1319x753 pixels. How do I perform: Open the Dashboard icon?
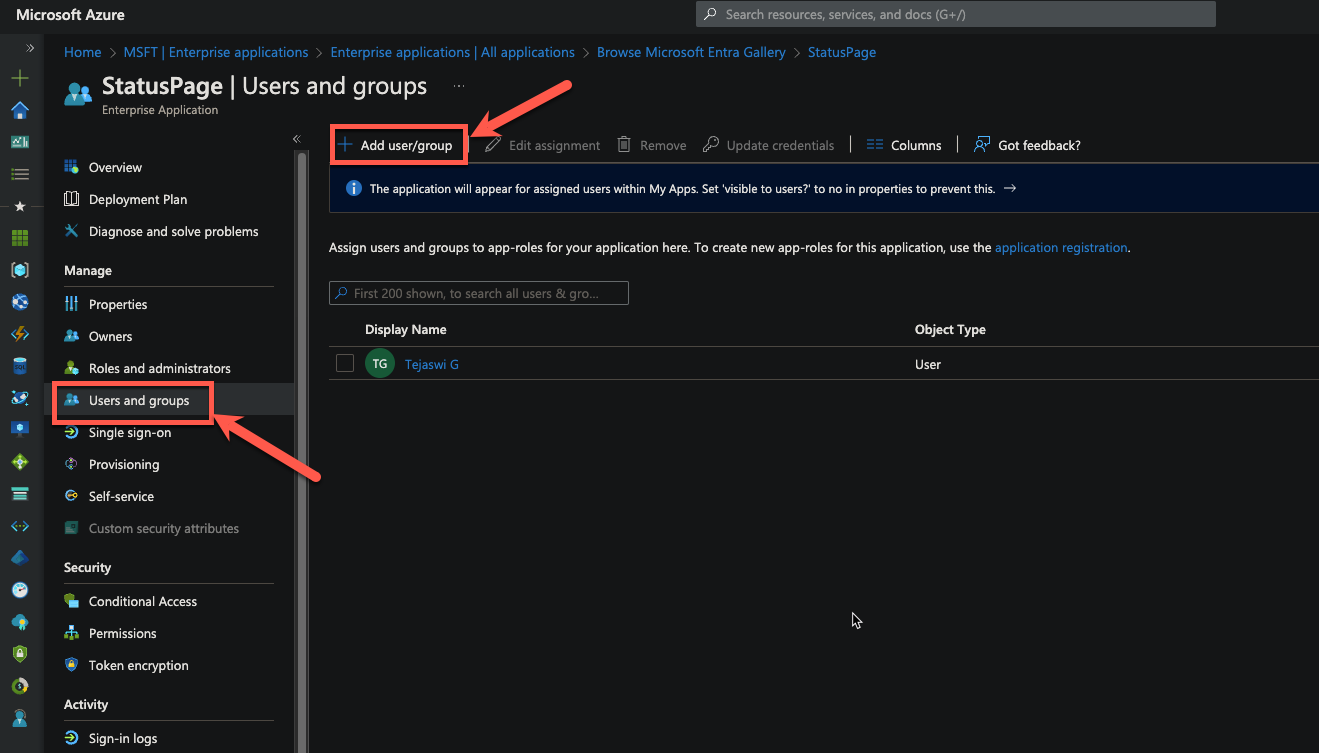(x=20, y=141)
